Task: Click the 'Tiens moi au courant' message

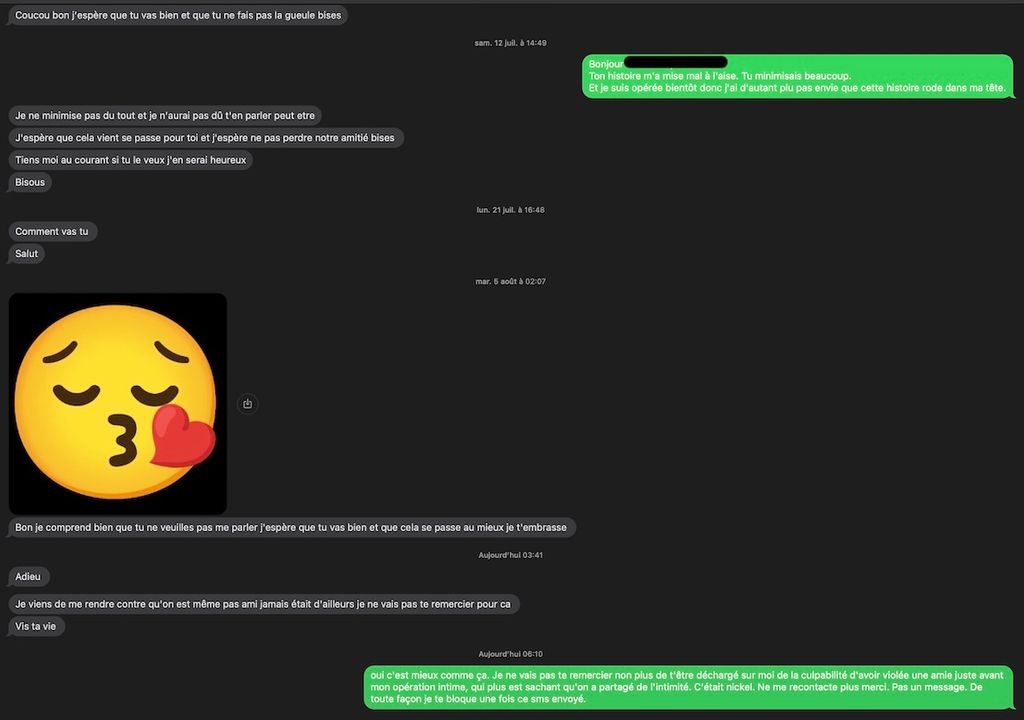Action: (131, 159)
